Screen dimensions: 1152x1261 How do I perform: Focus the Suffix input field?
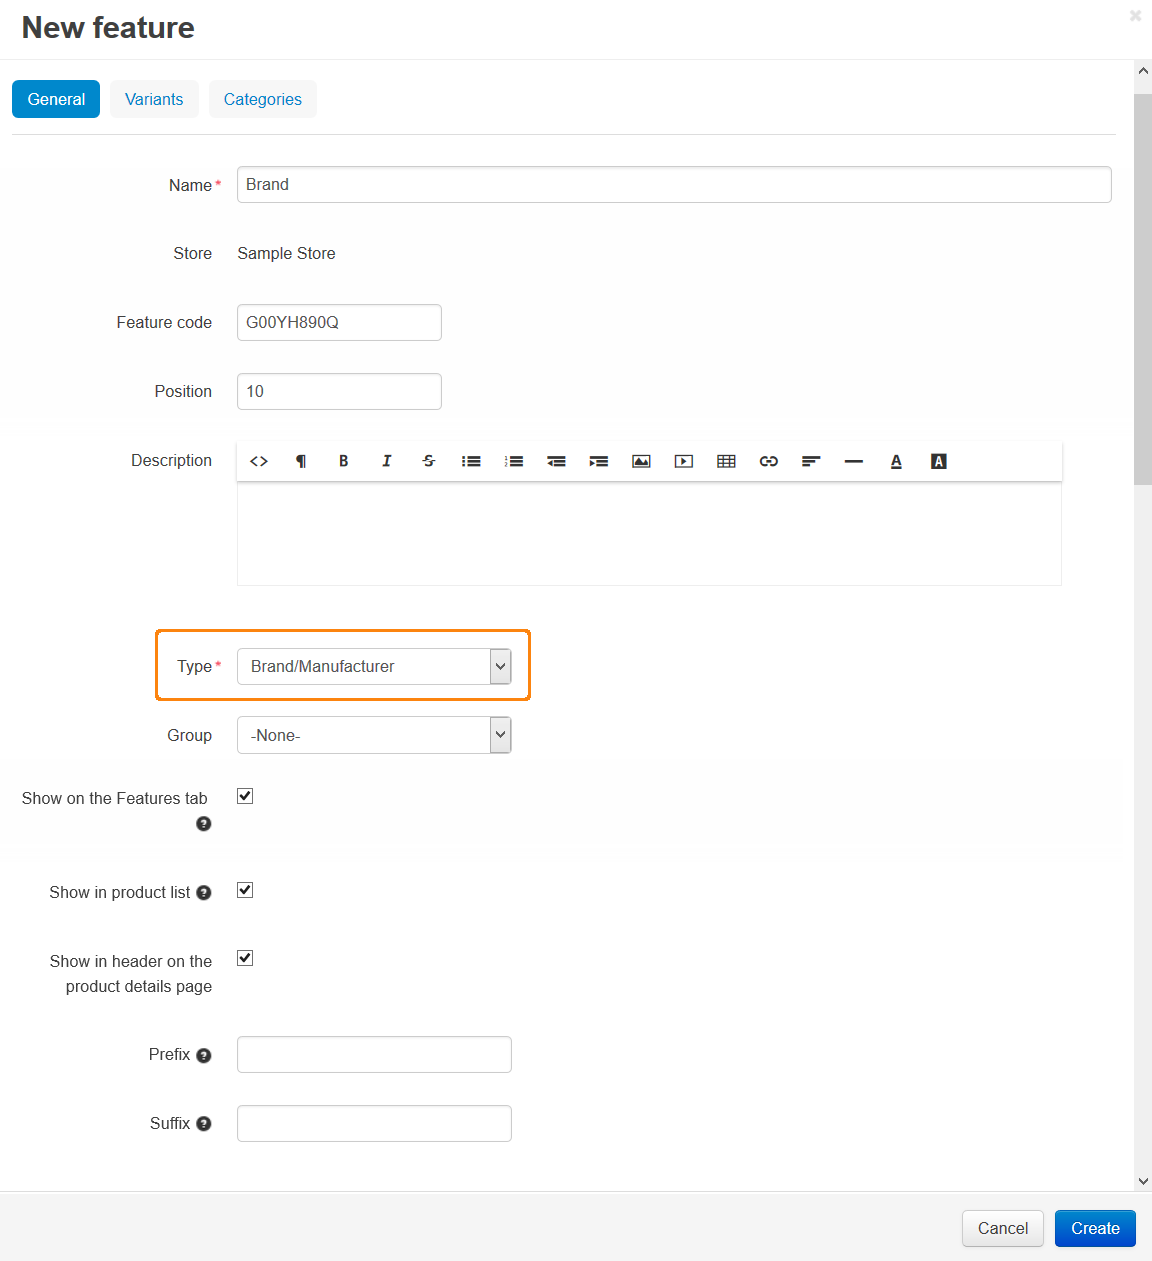374,1123
